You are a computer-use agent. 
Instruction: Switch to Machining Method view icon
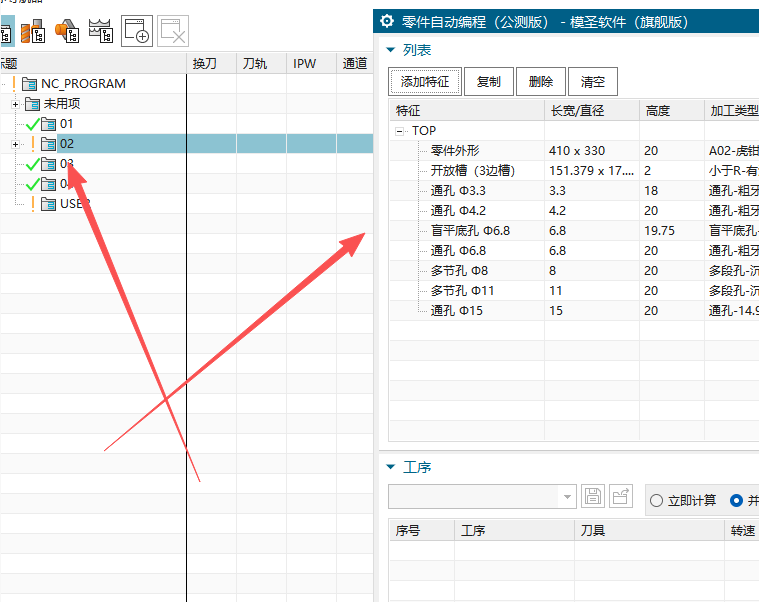[101, 31]
